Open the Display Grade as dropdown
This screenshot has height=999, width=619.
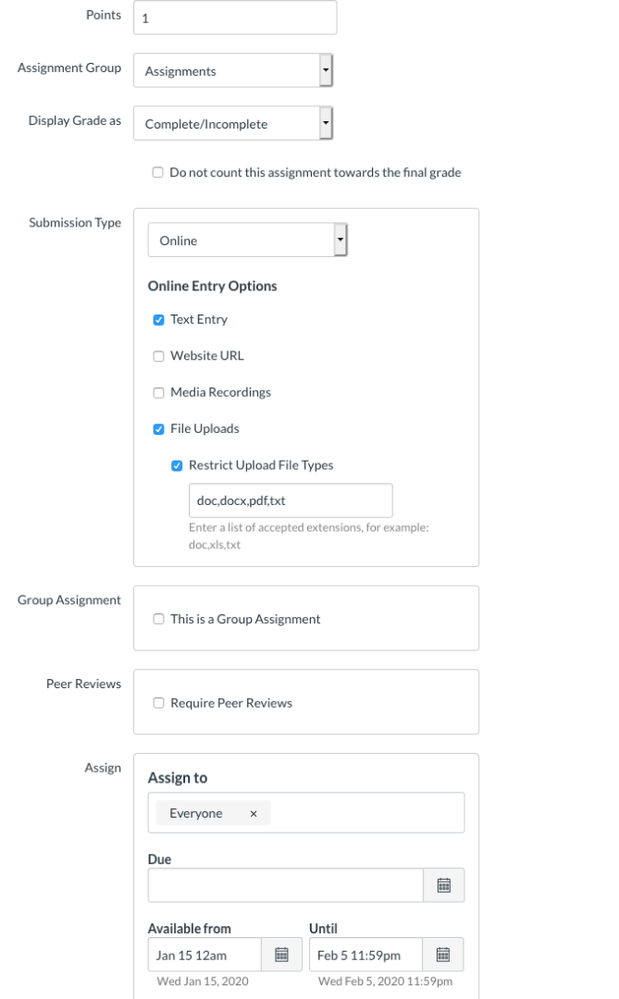tap(232, 124)
